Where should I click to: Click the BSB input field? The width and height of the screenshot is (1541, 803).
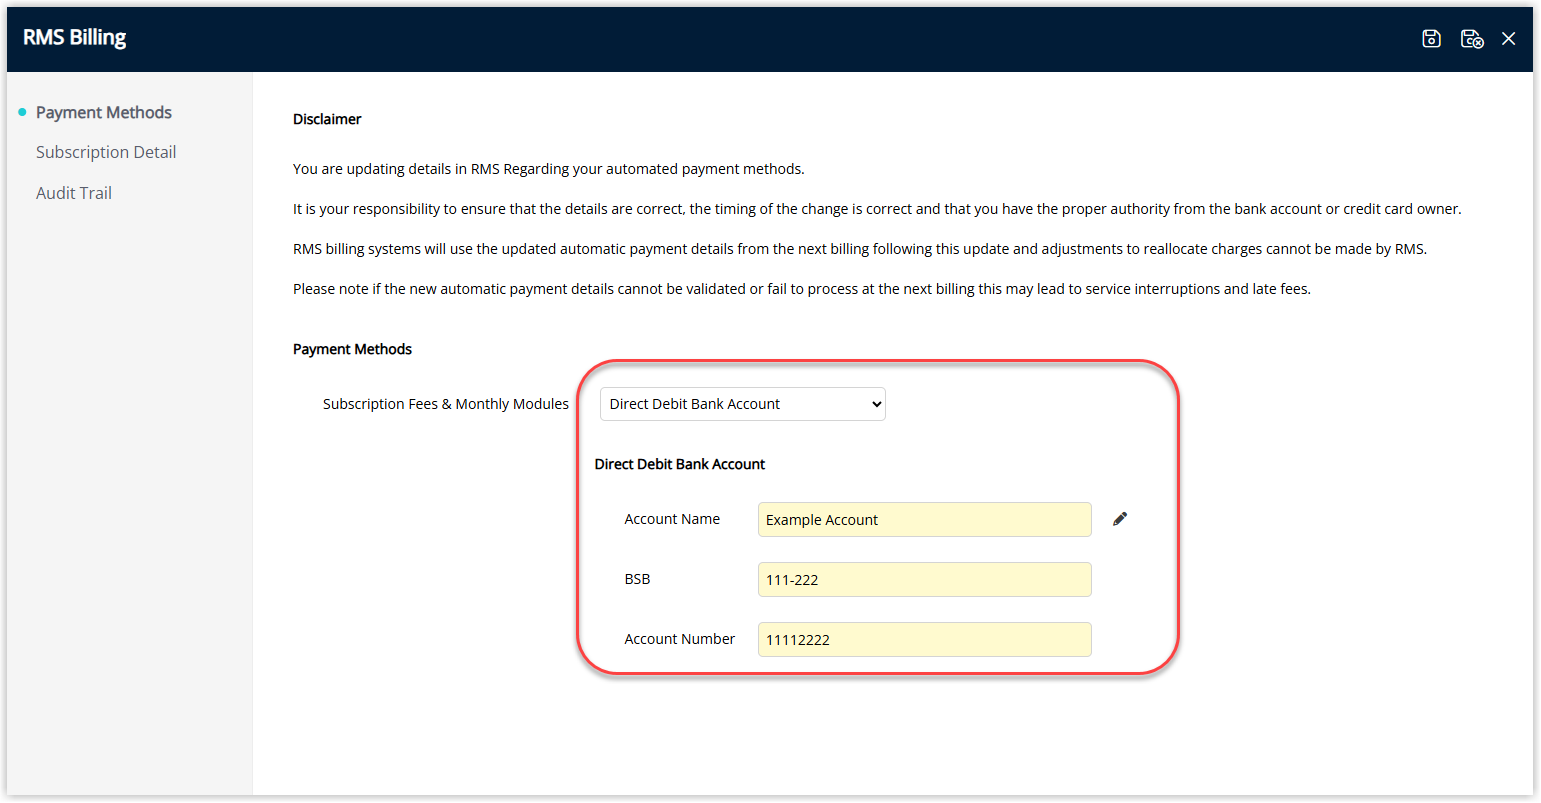click(x=925, y=580)
